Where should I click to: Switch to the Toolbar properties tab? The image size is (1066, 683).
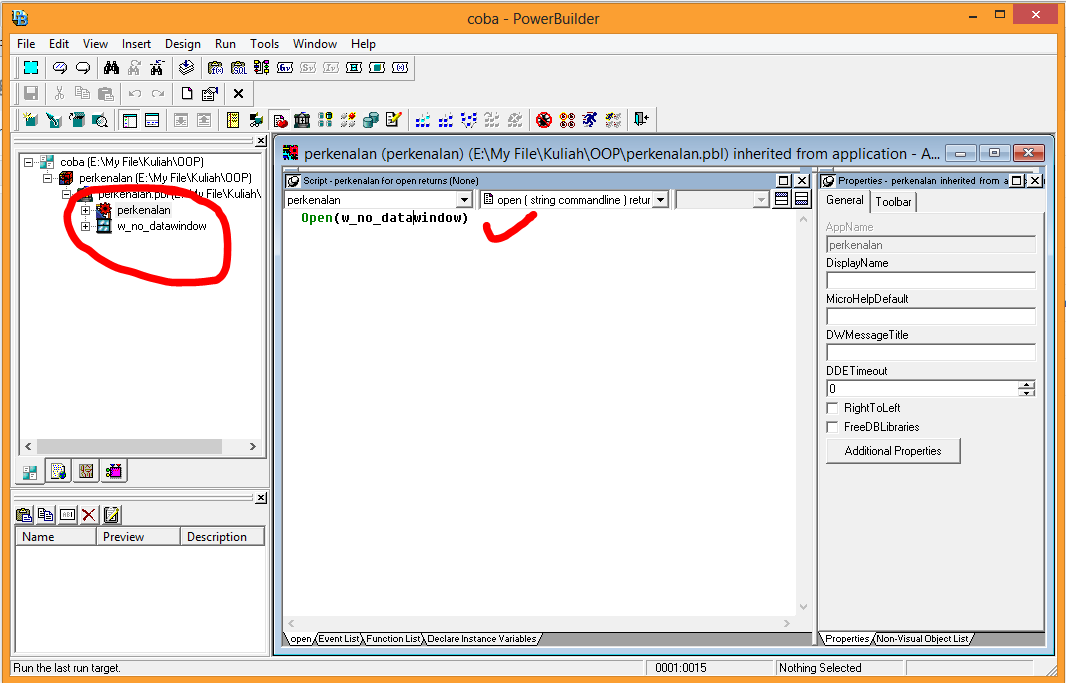tap(893, 202)
